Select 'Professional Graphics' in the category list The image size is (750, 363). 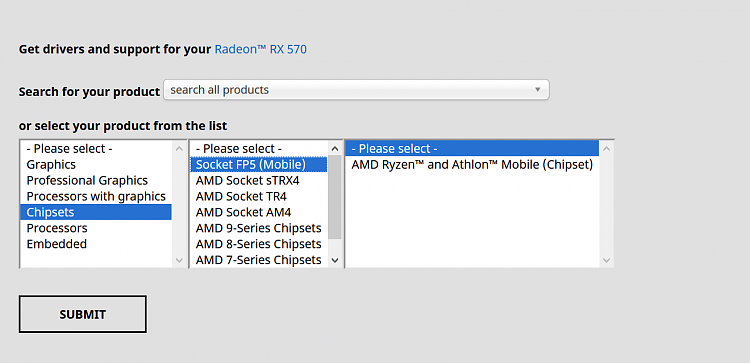96,180
